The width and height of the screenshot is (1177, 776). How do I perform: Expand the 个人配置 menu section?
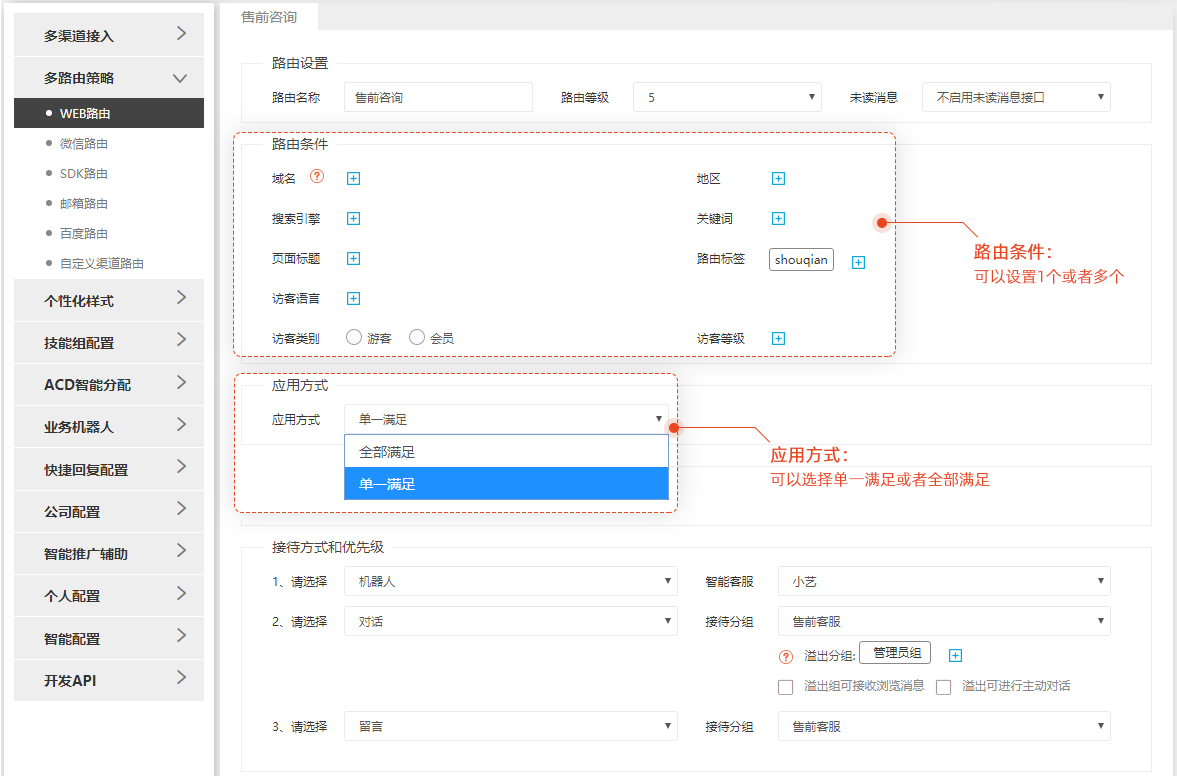pos(109,595)
